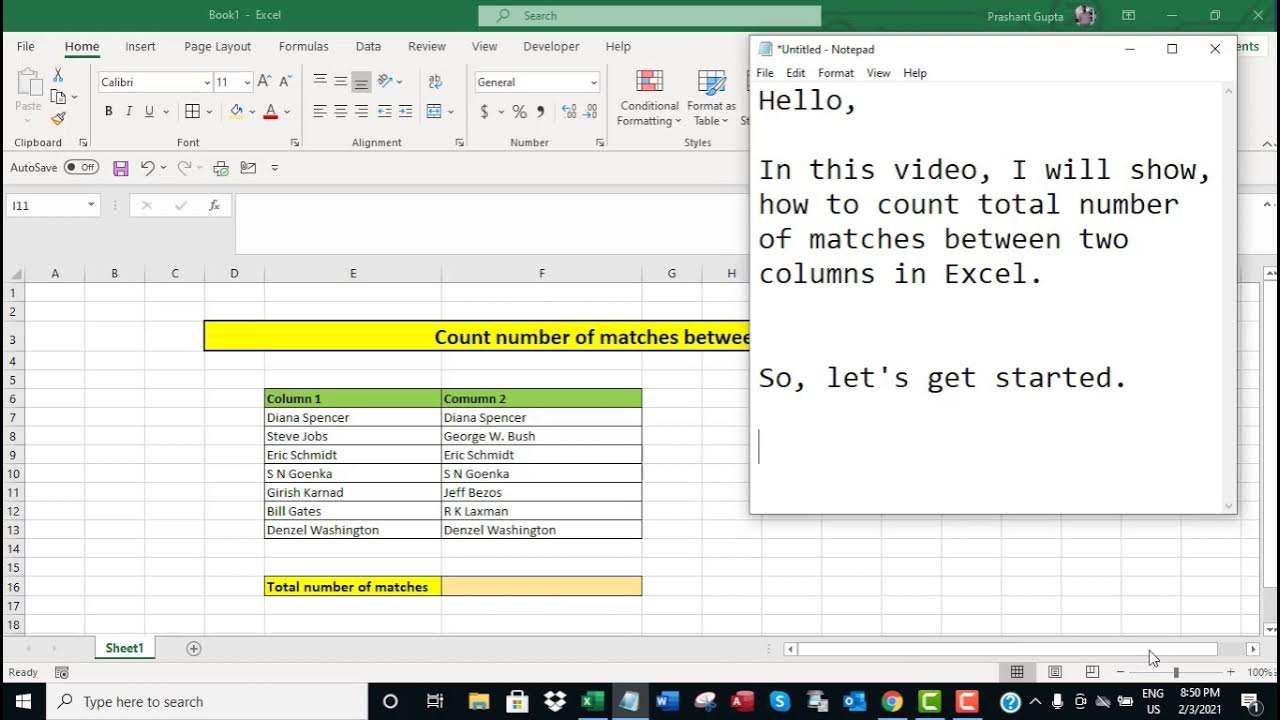Viewport: 1280px width, 720px height.
Task: Open Format as Table menu
Action: click(711, 98)
